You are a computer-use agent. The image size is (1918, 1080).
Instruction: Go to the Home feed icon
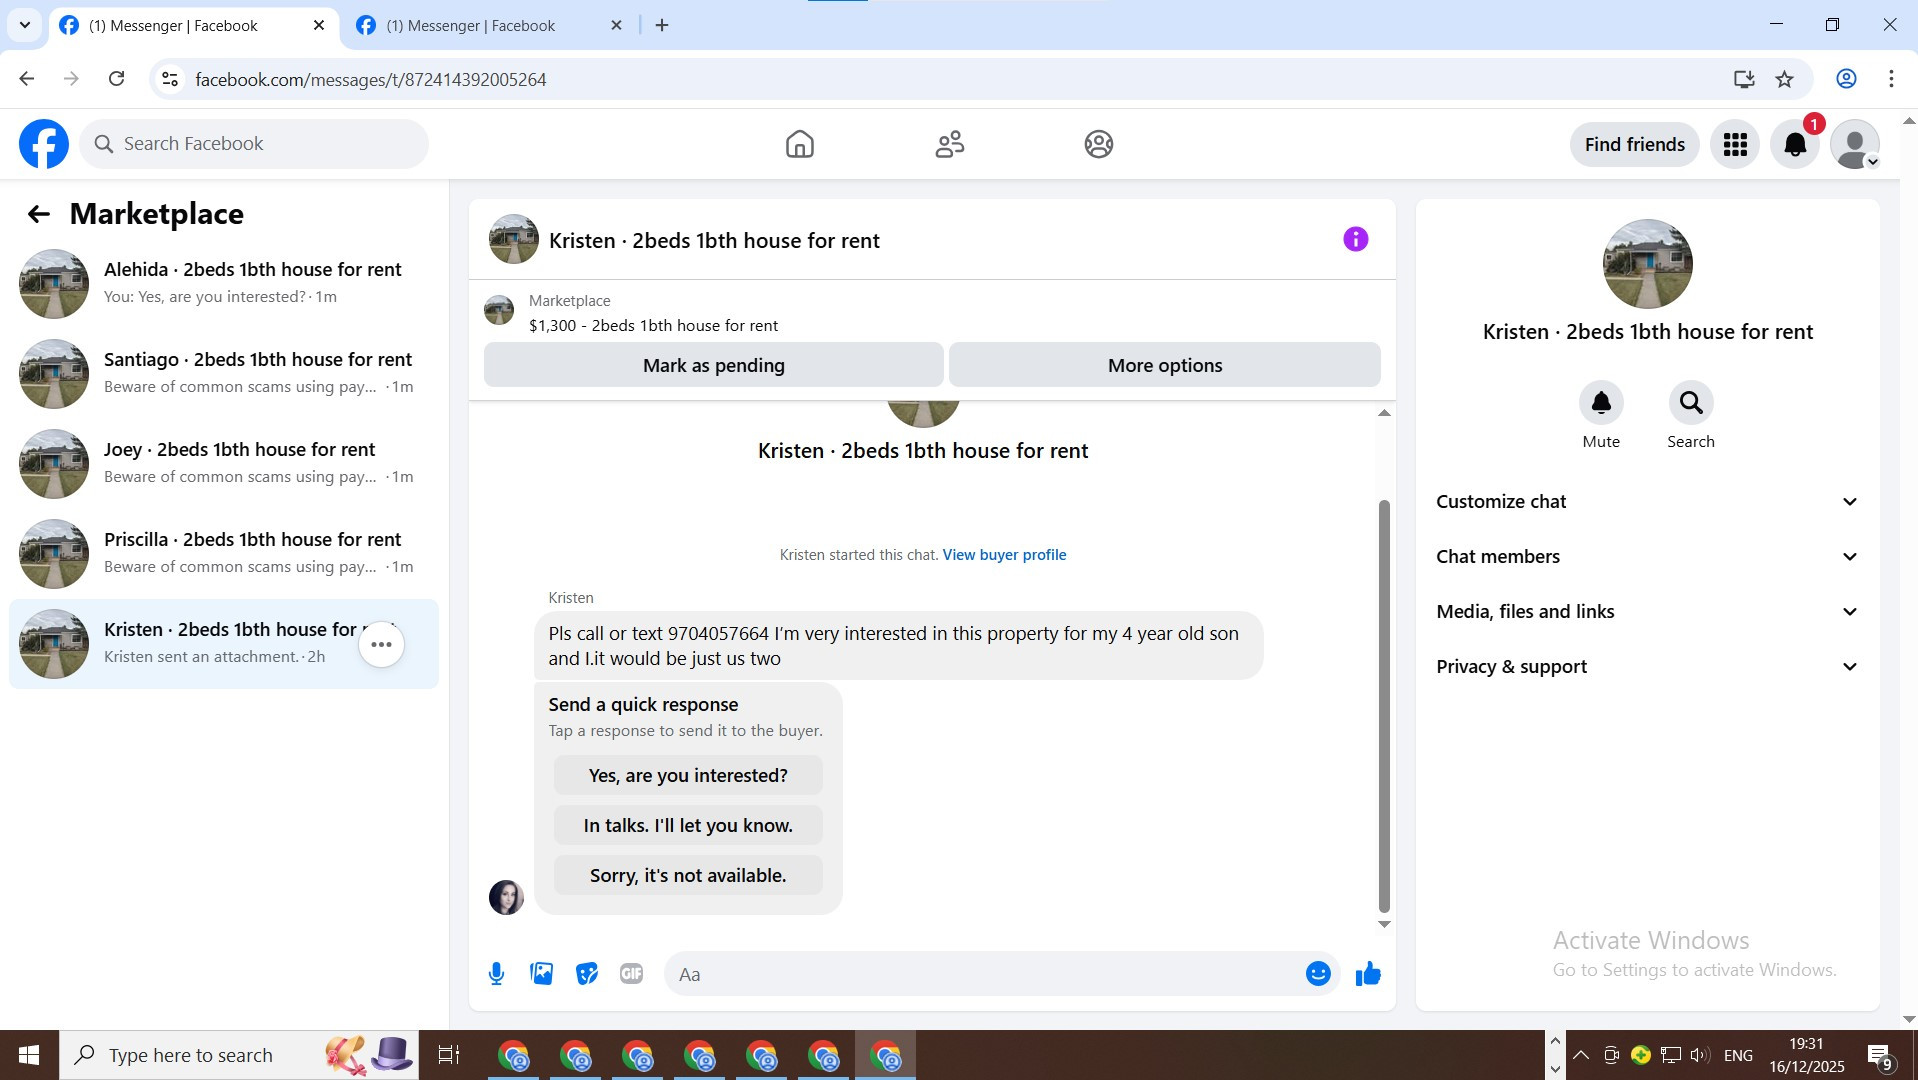(x=800, y=144)
